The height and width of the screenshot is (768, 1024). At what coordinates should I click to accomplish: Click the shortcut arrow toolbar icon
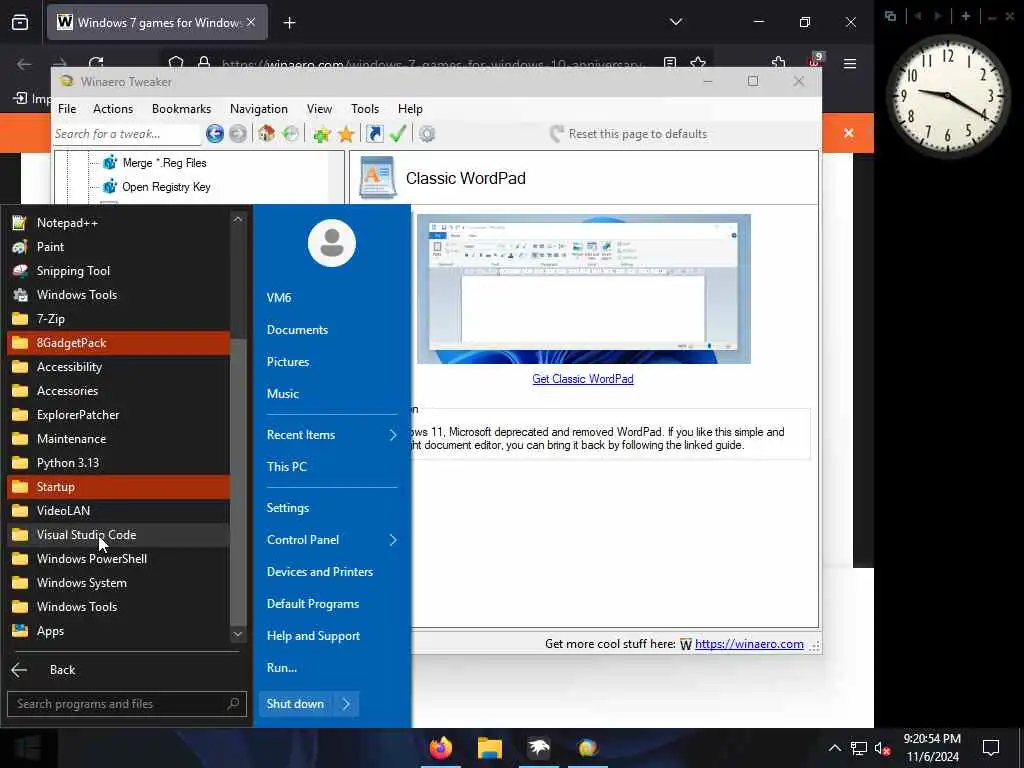pos(374,134)
